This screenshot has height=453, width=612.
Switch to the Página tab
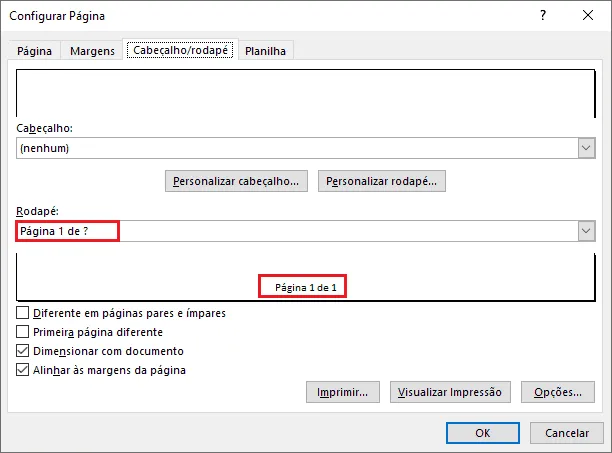point(34,51)
